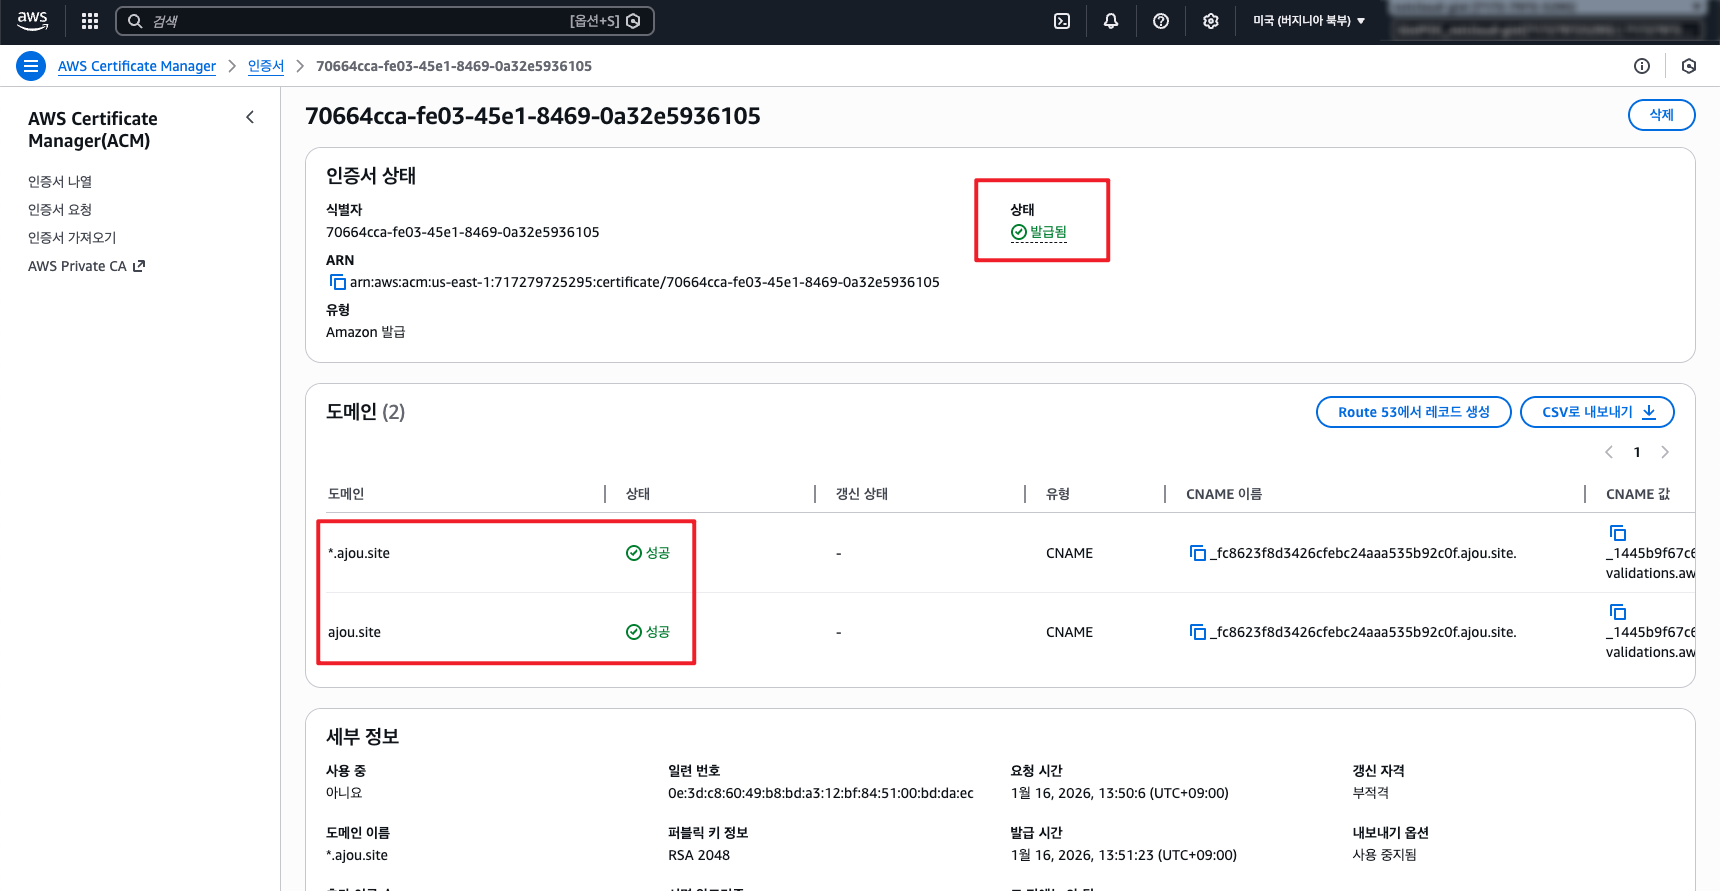The height and width of the screenshot is (891, 1720).
Task: Click the 도메인 column header
Action: point(346,494)
